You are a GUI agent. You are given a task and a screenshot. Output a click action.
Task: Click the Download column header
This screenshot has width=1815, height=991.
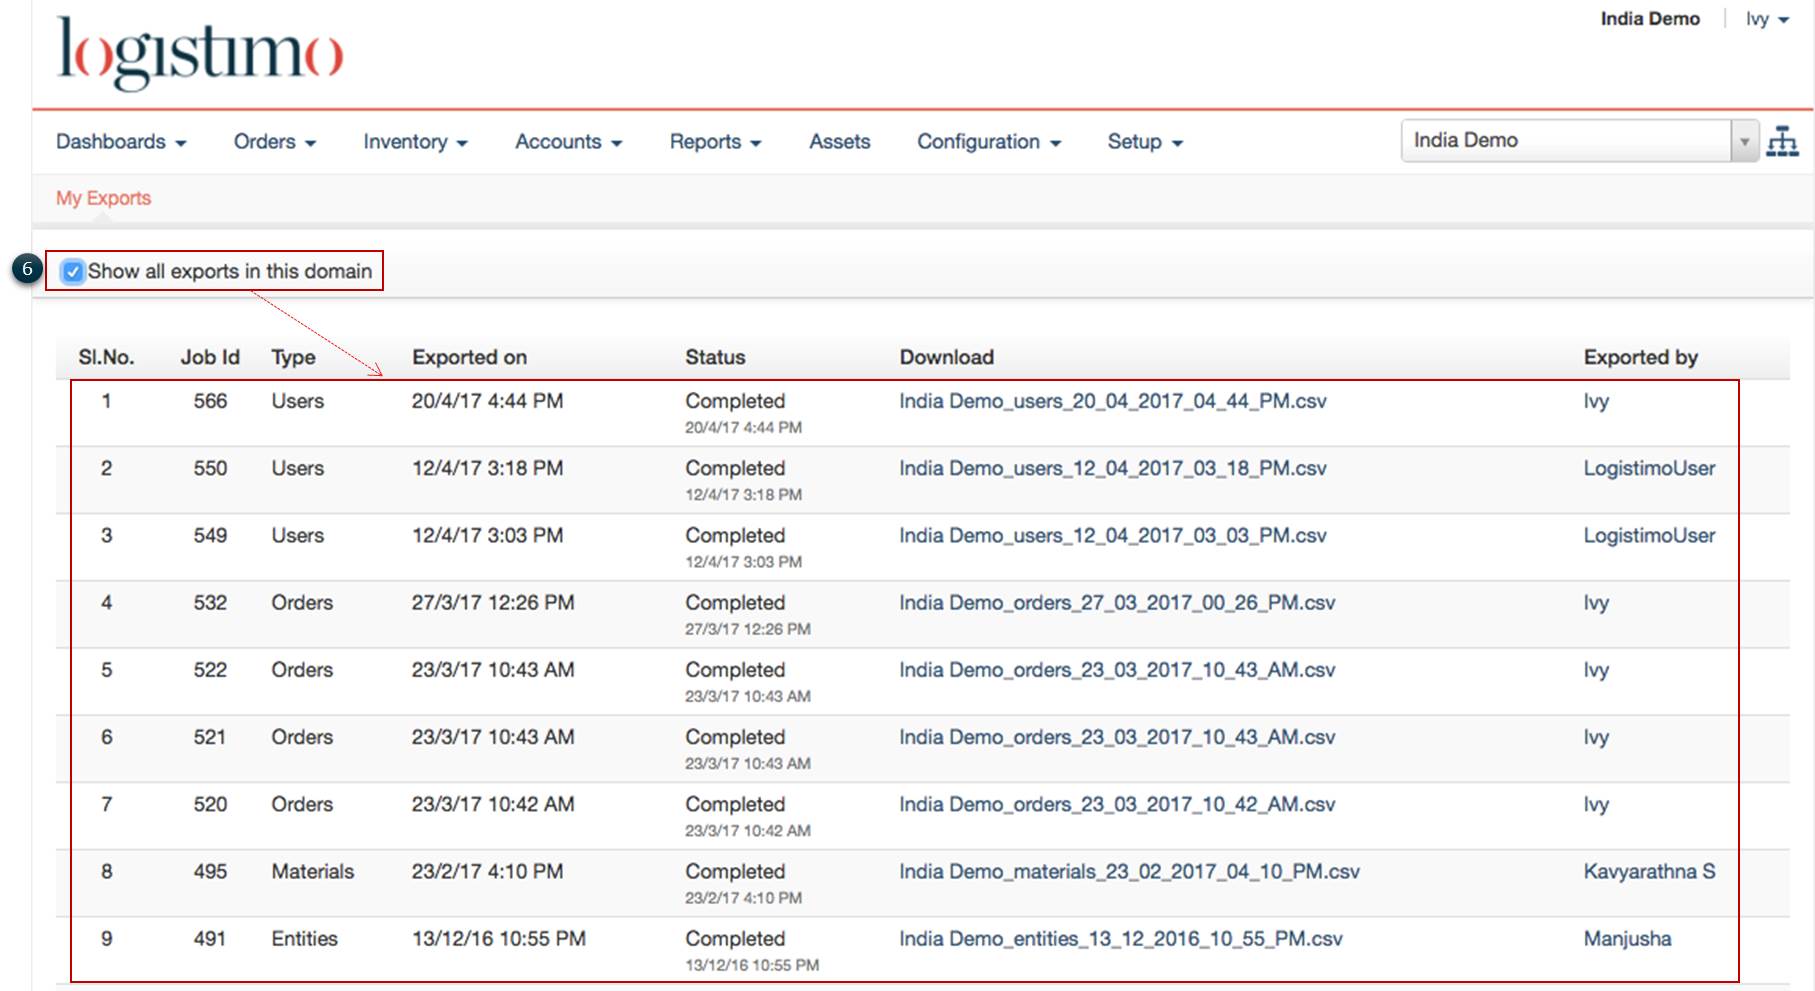[946, 357]
